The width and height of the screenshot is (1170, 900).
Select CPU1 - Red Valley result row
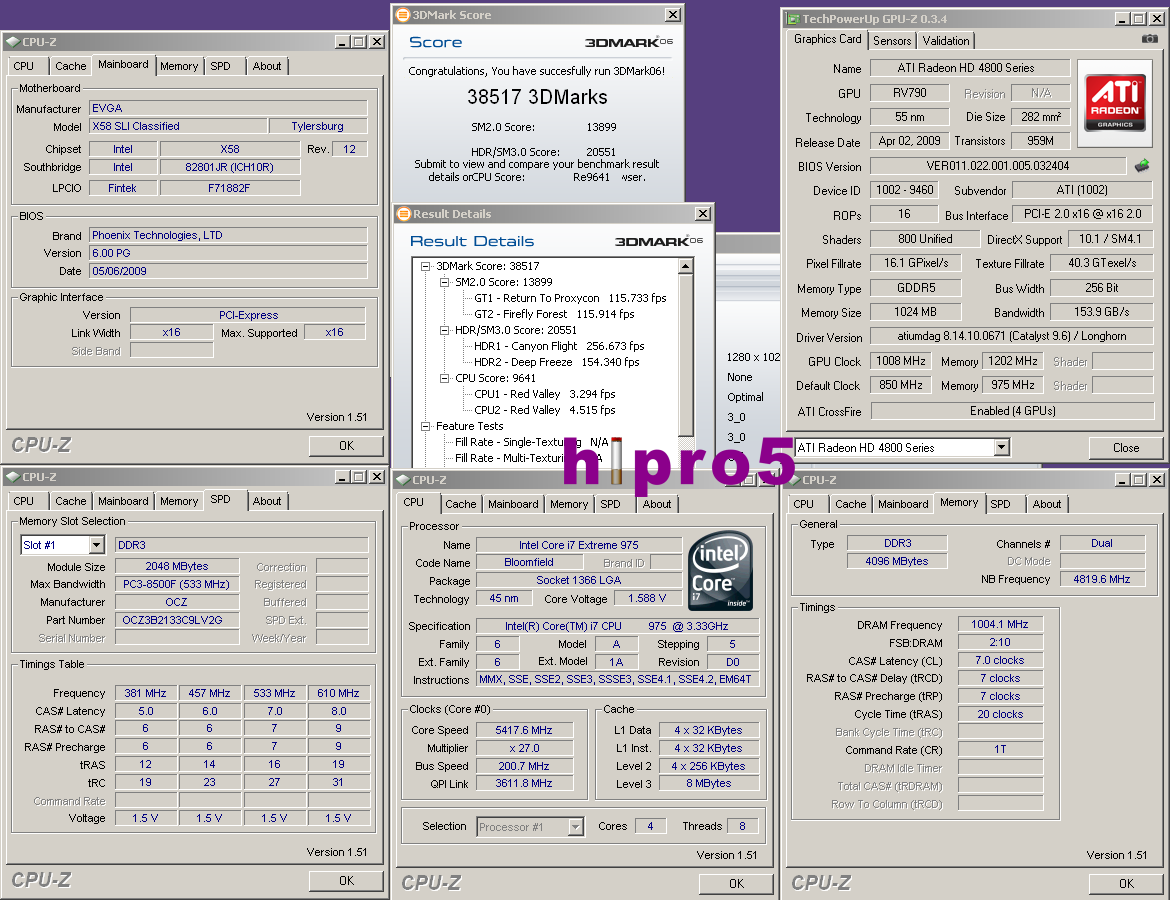[x=545, y=395]
